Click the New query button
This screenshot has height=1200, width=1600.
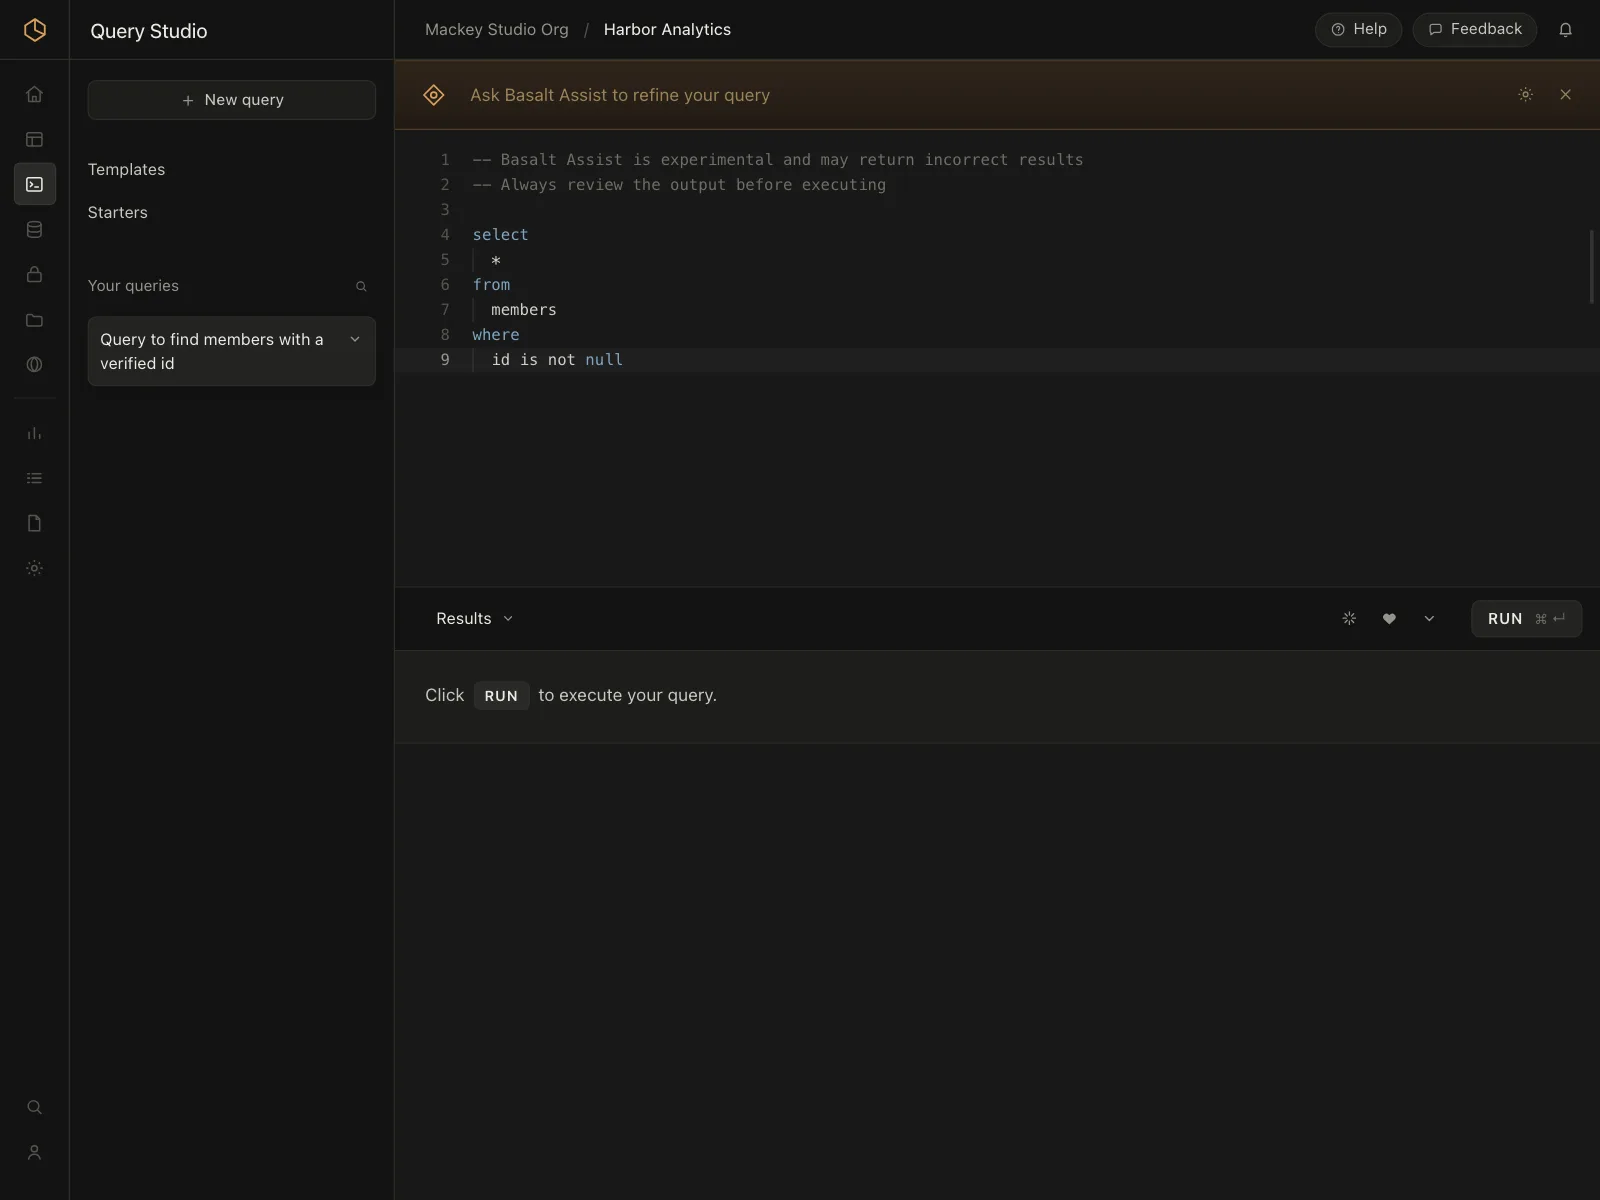pos(232,100)
